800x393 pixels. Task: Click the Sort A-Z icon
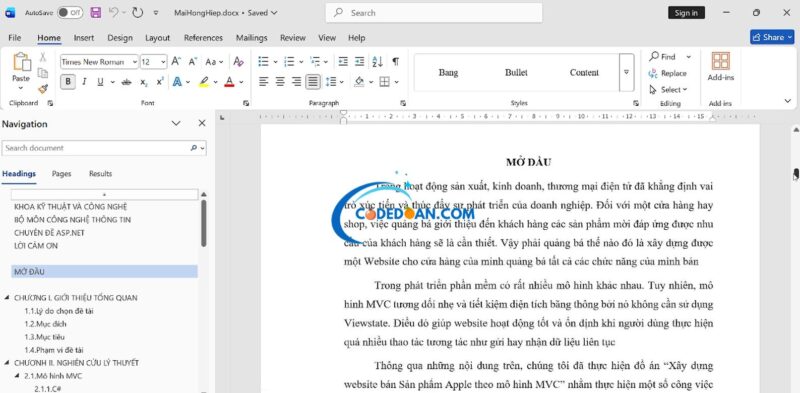pyautogui.click(x=378, y=62)
